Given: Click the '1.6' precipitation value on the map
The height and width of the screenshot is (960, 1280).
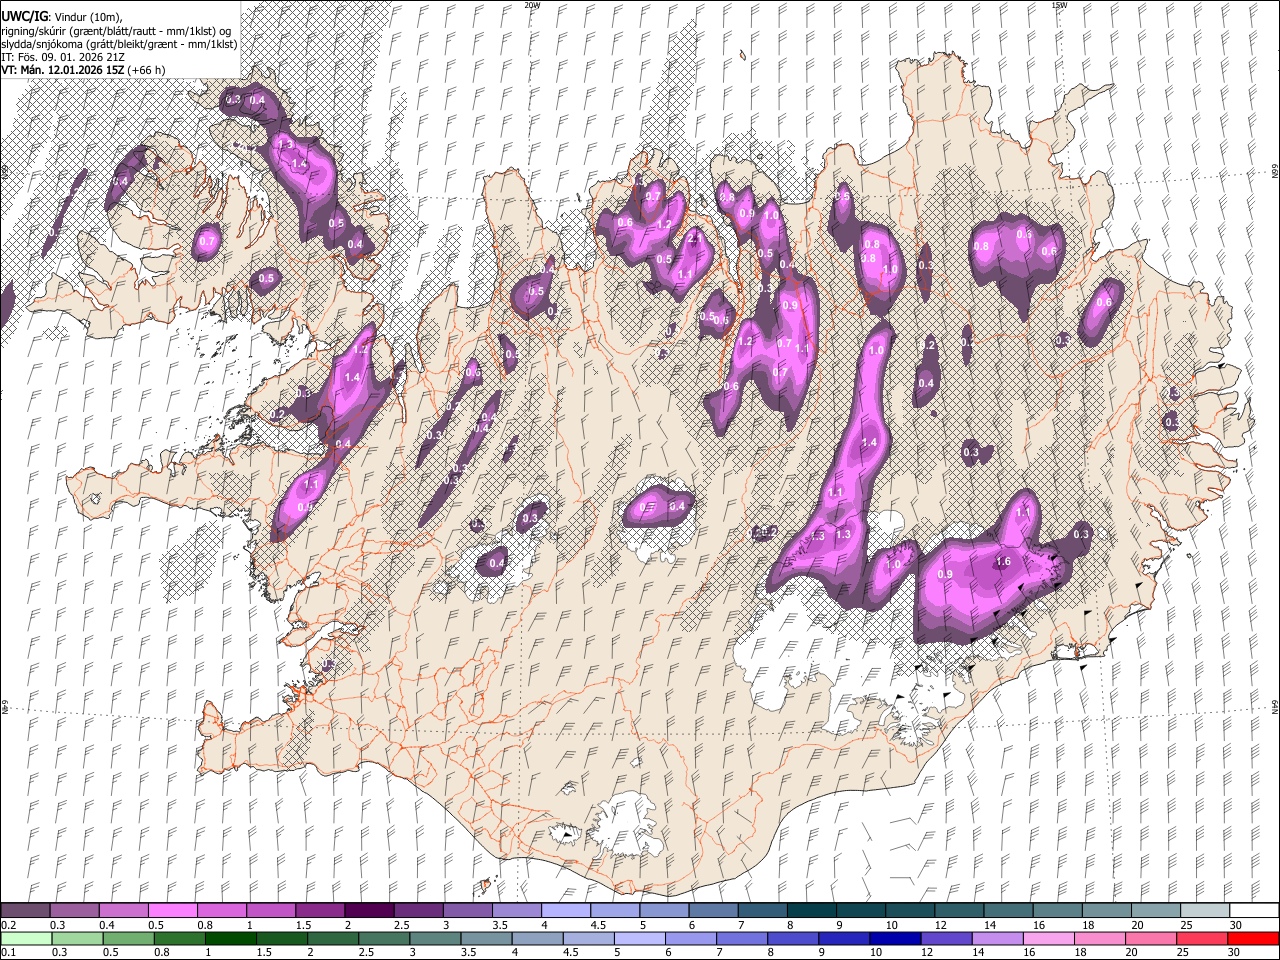Looking at the screenshot, I should 1004,562.
